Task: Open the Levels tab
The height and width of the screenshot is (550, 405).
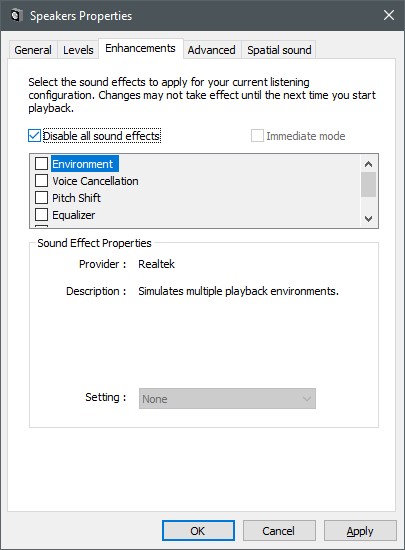Action: click(x=78, y=50)
